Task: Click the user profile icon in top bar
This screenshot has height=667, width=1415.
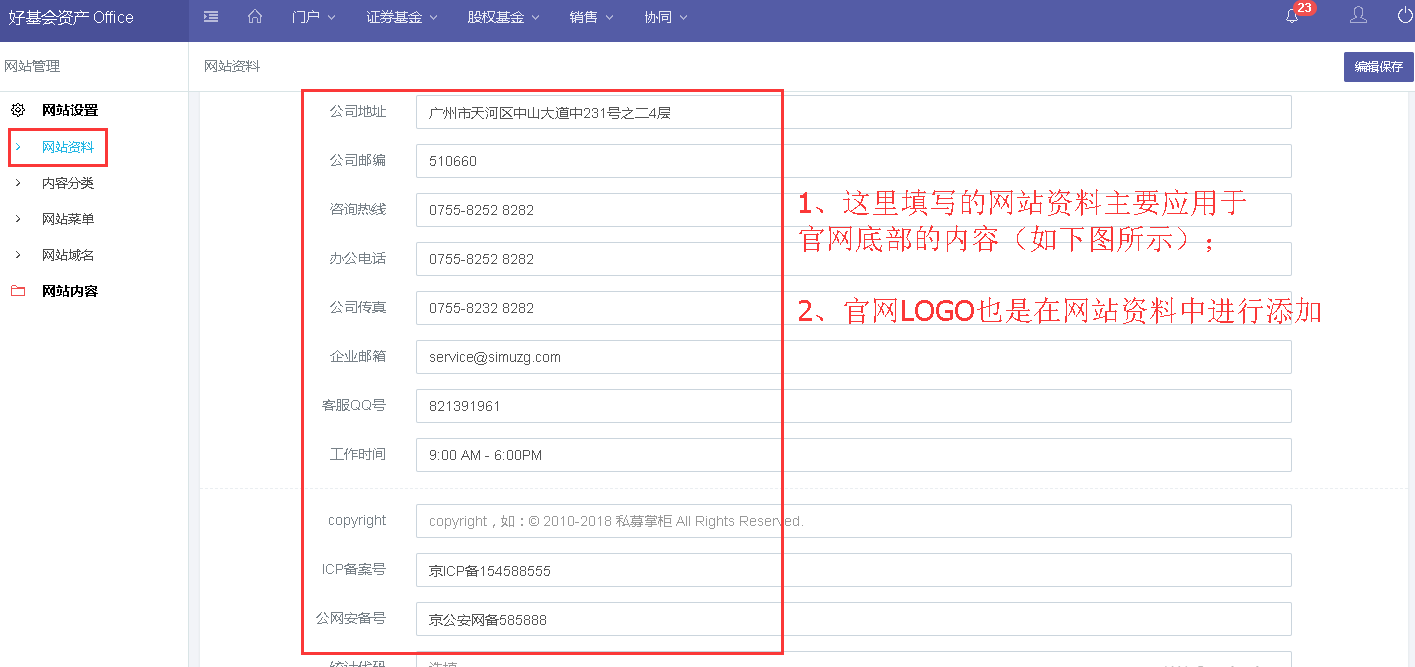Action: 1356,16
